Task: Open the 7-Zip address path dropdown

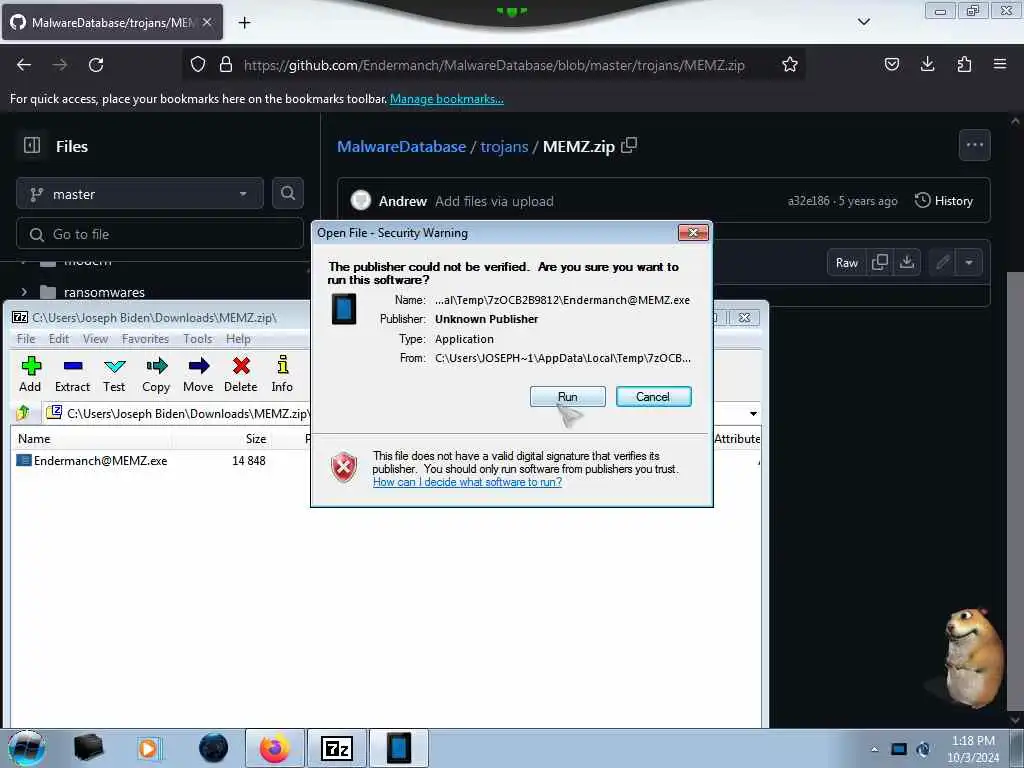Action: pos(753,413)
